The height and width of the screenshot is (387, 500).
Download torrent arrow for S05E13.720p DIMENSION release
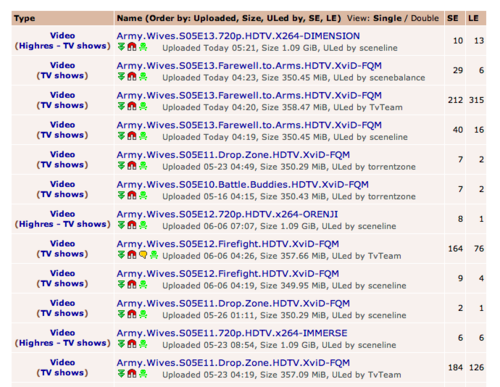point(121,47)
